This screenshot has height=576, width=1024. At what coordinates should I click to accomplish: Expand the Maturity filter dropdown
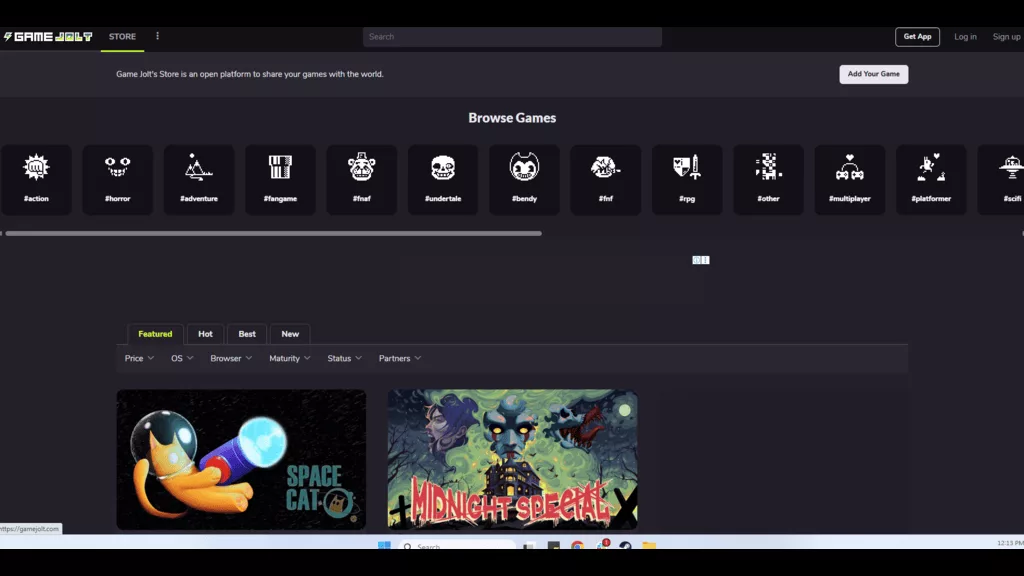pos(290,359)
